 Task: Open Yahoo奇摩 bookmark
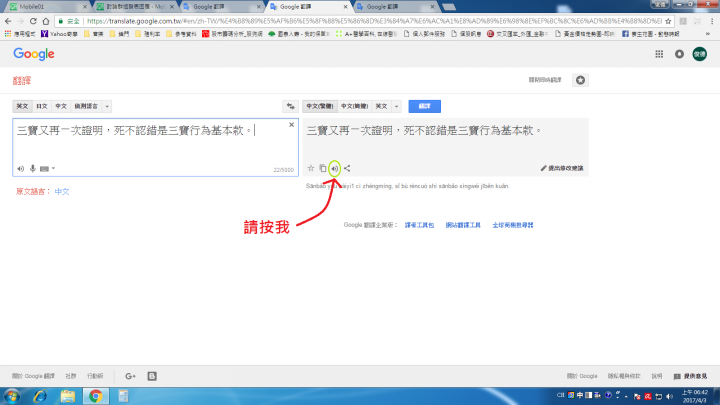coord(59,34)
